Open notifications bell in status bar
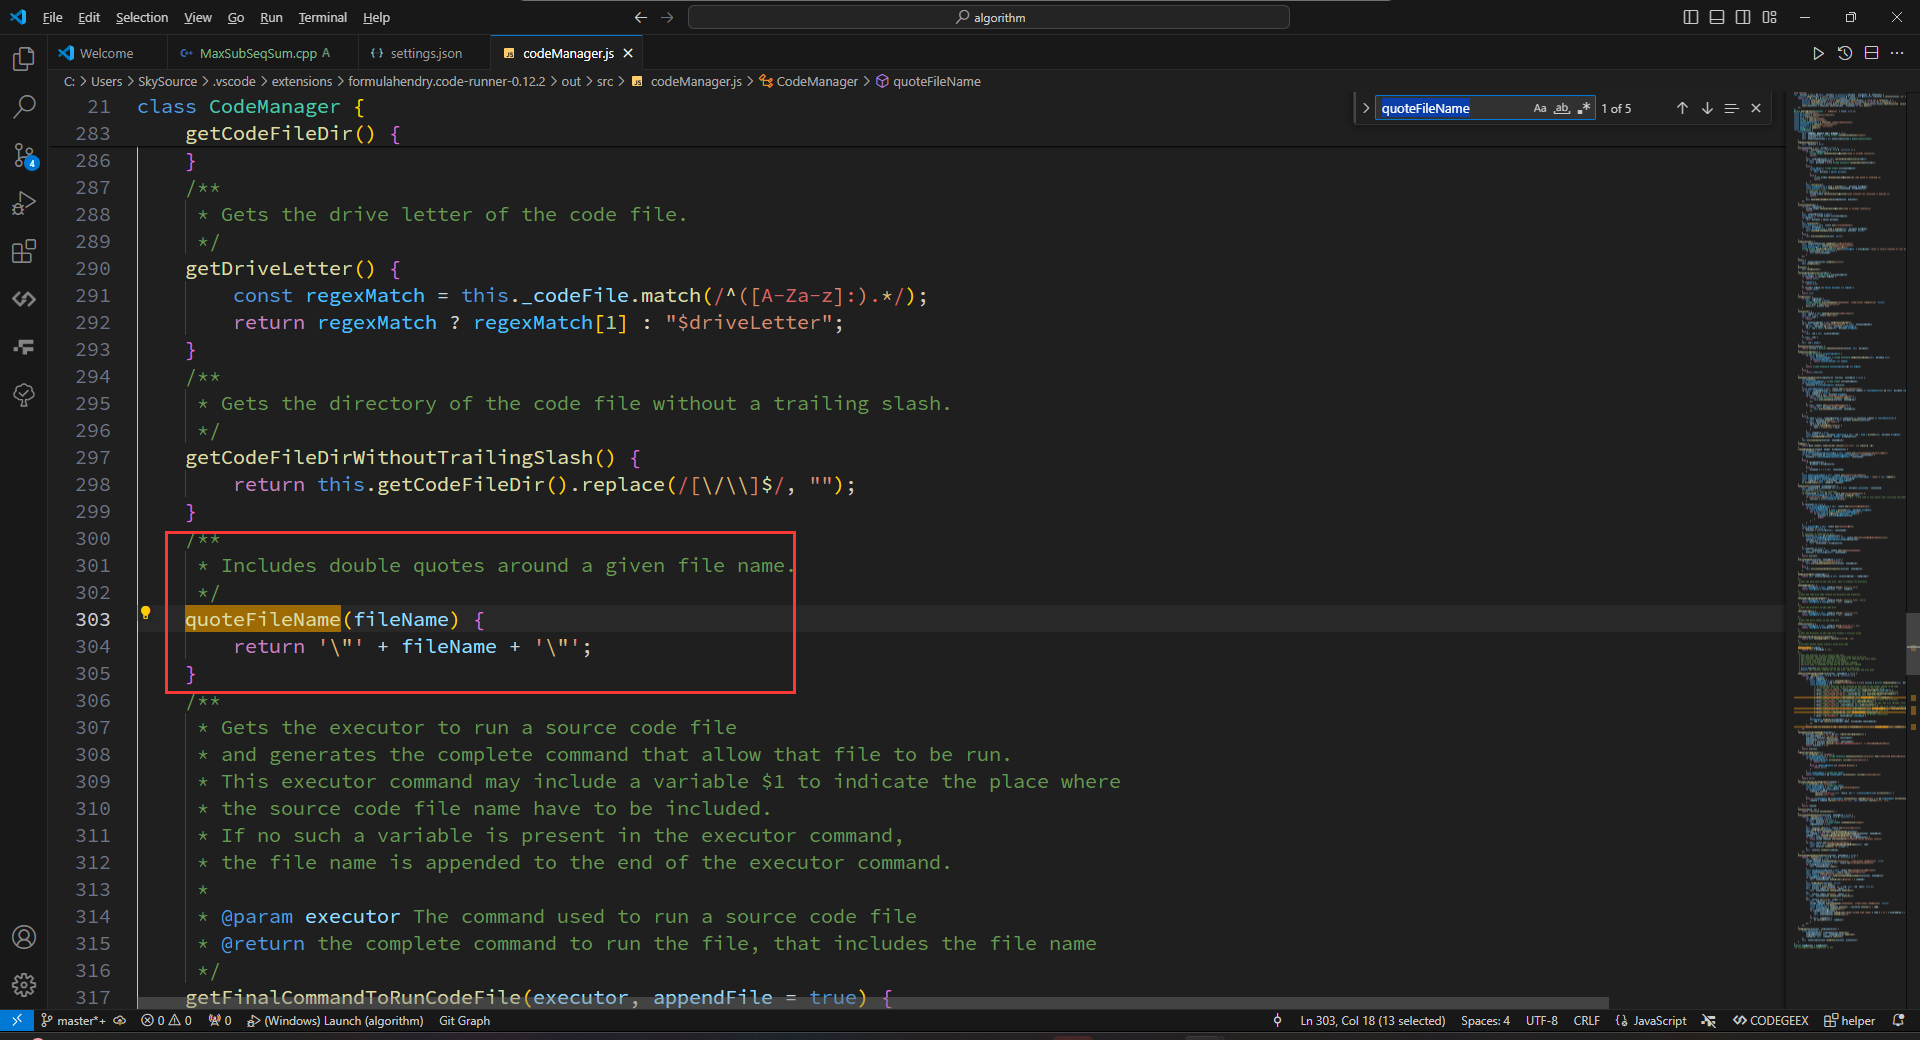The height and width of the screenshot is (1040, 1920). (1898, 1021)
